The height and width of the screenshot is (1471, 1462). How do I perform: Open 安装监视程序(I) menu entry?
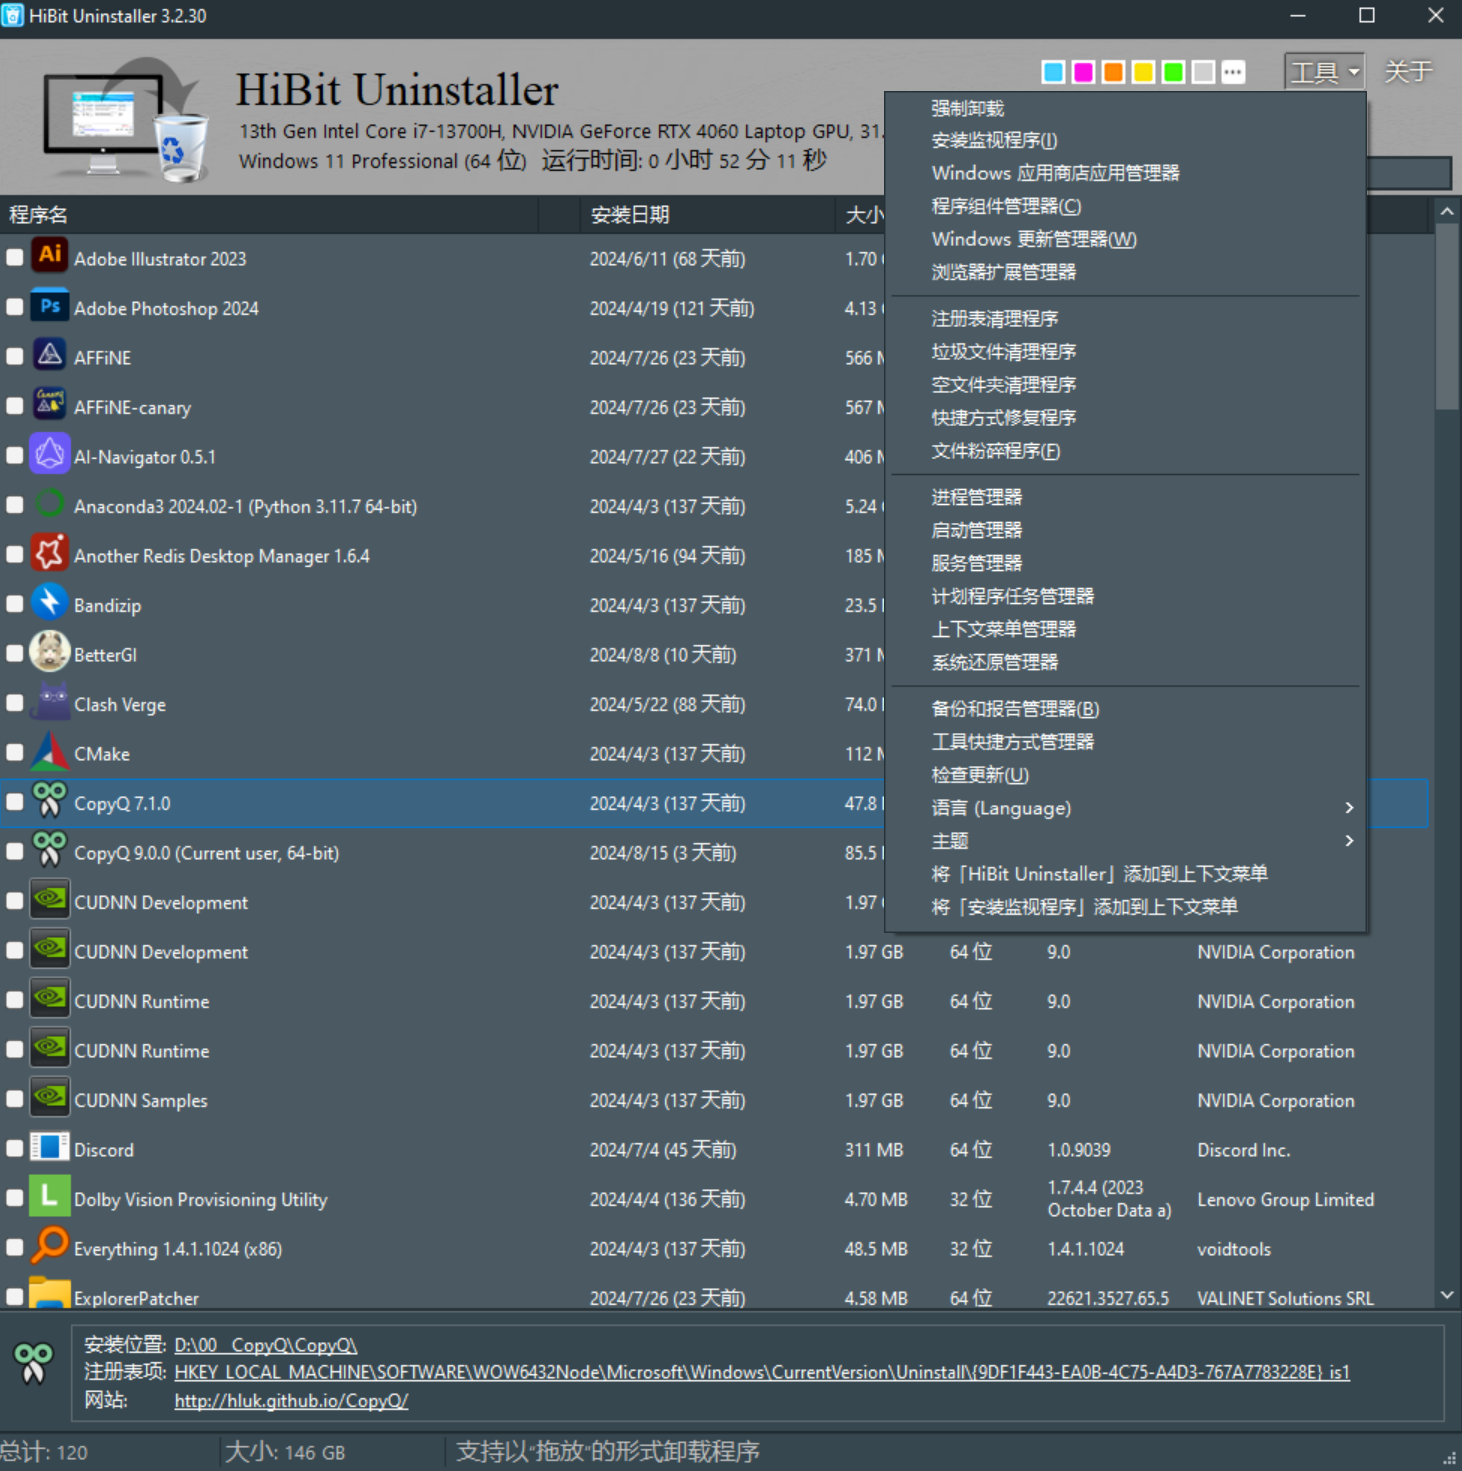pyautogui.click(x=1125, y=141)
